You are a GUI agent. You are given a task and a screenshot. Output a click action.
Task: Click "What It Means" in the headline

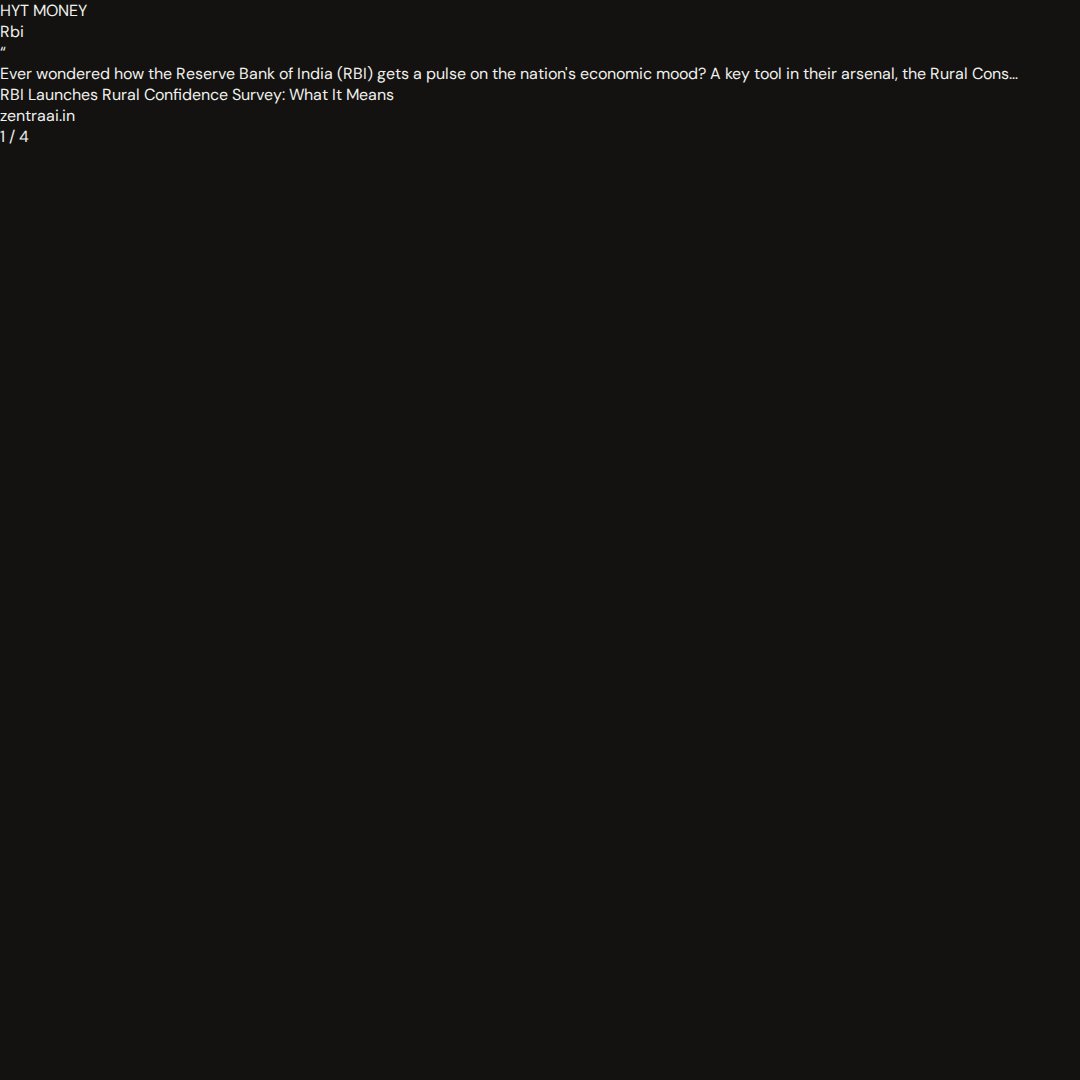tap(342, 95)
